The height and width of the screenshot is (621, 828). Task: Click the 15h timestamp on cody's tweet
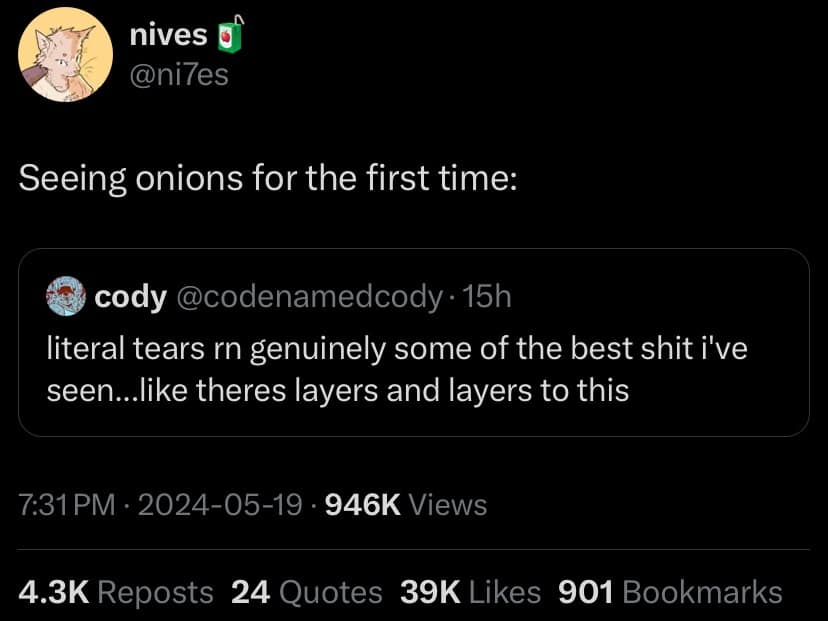click(x=490, y=296)
